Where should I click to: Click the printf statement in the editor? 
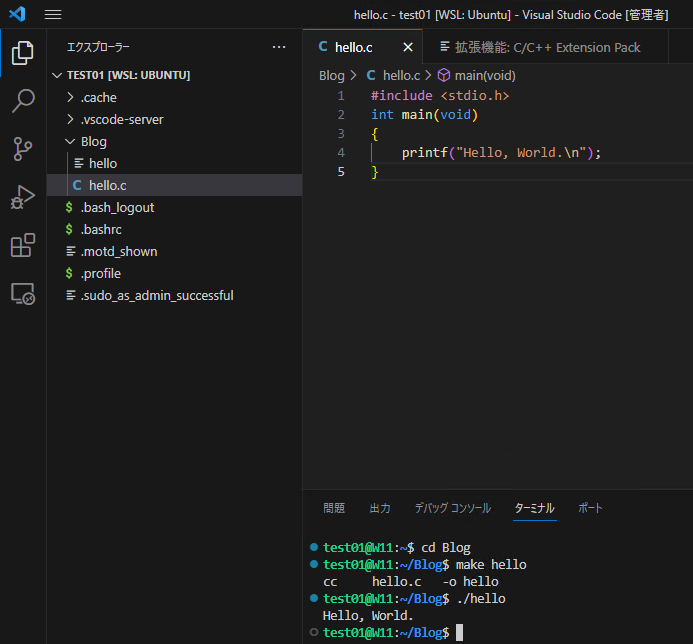click(501, 152)
